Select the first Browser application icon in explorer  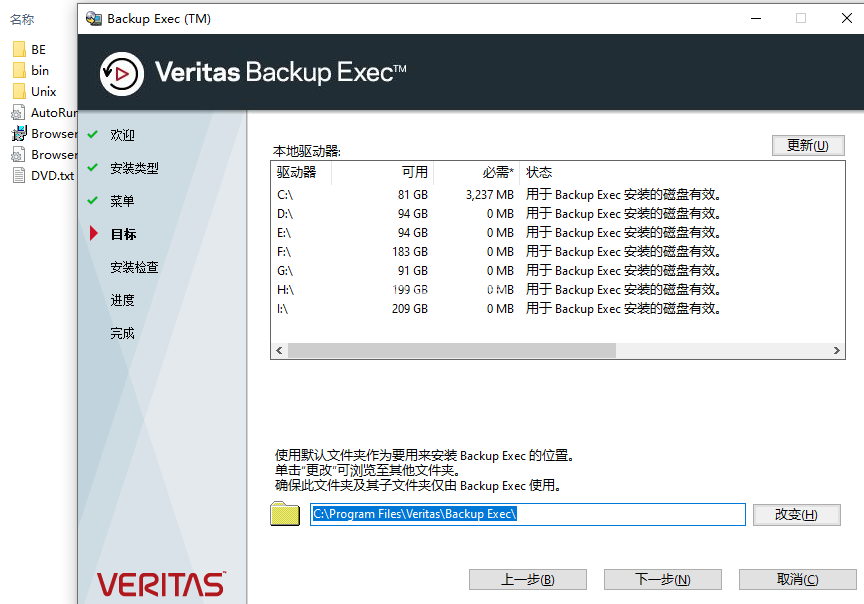click(x=19, y=133)
